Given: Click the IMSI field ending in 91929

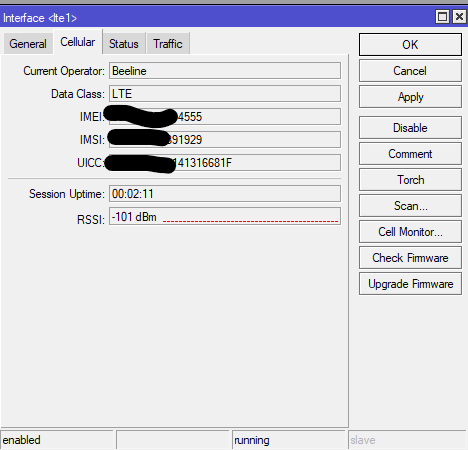Looking at the screenshot, I should 225,139.
